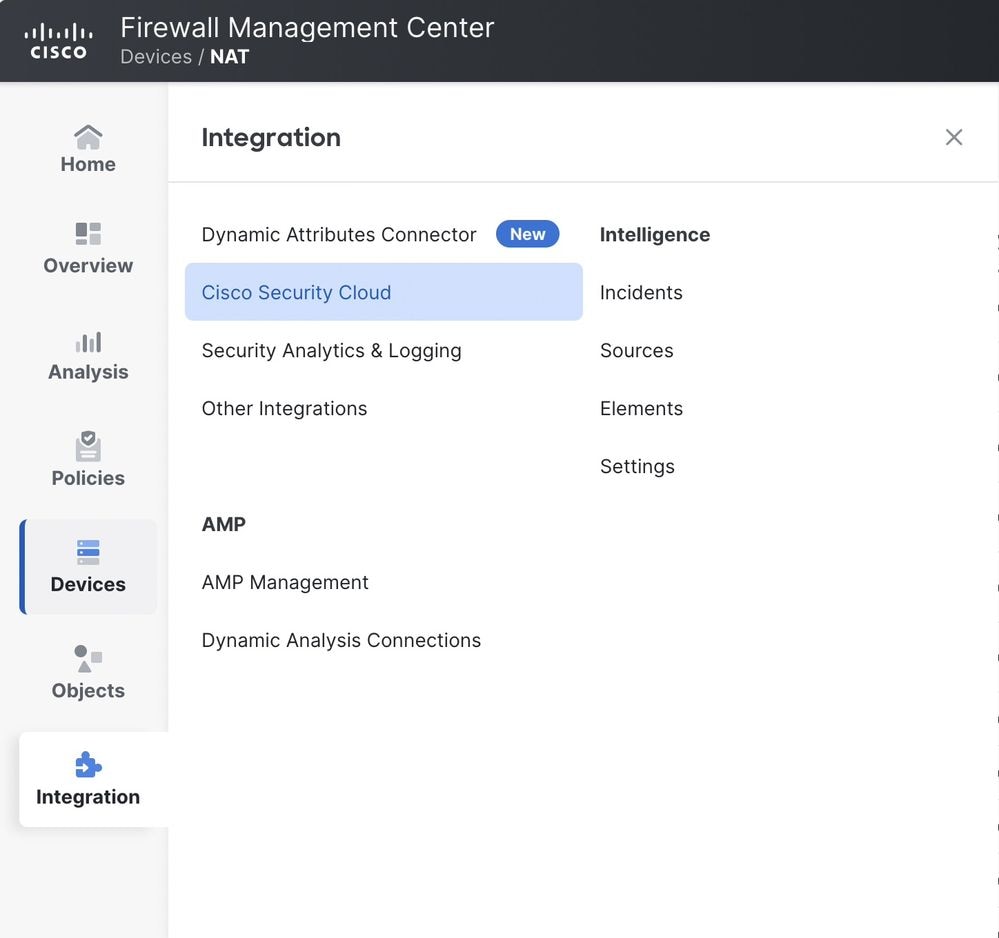The image size is (999, 938).
Task: Choose Other Integrations
Action: (x=285, y=409)
